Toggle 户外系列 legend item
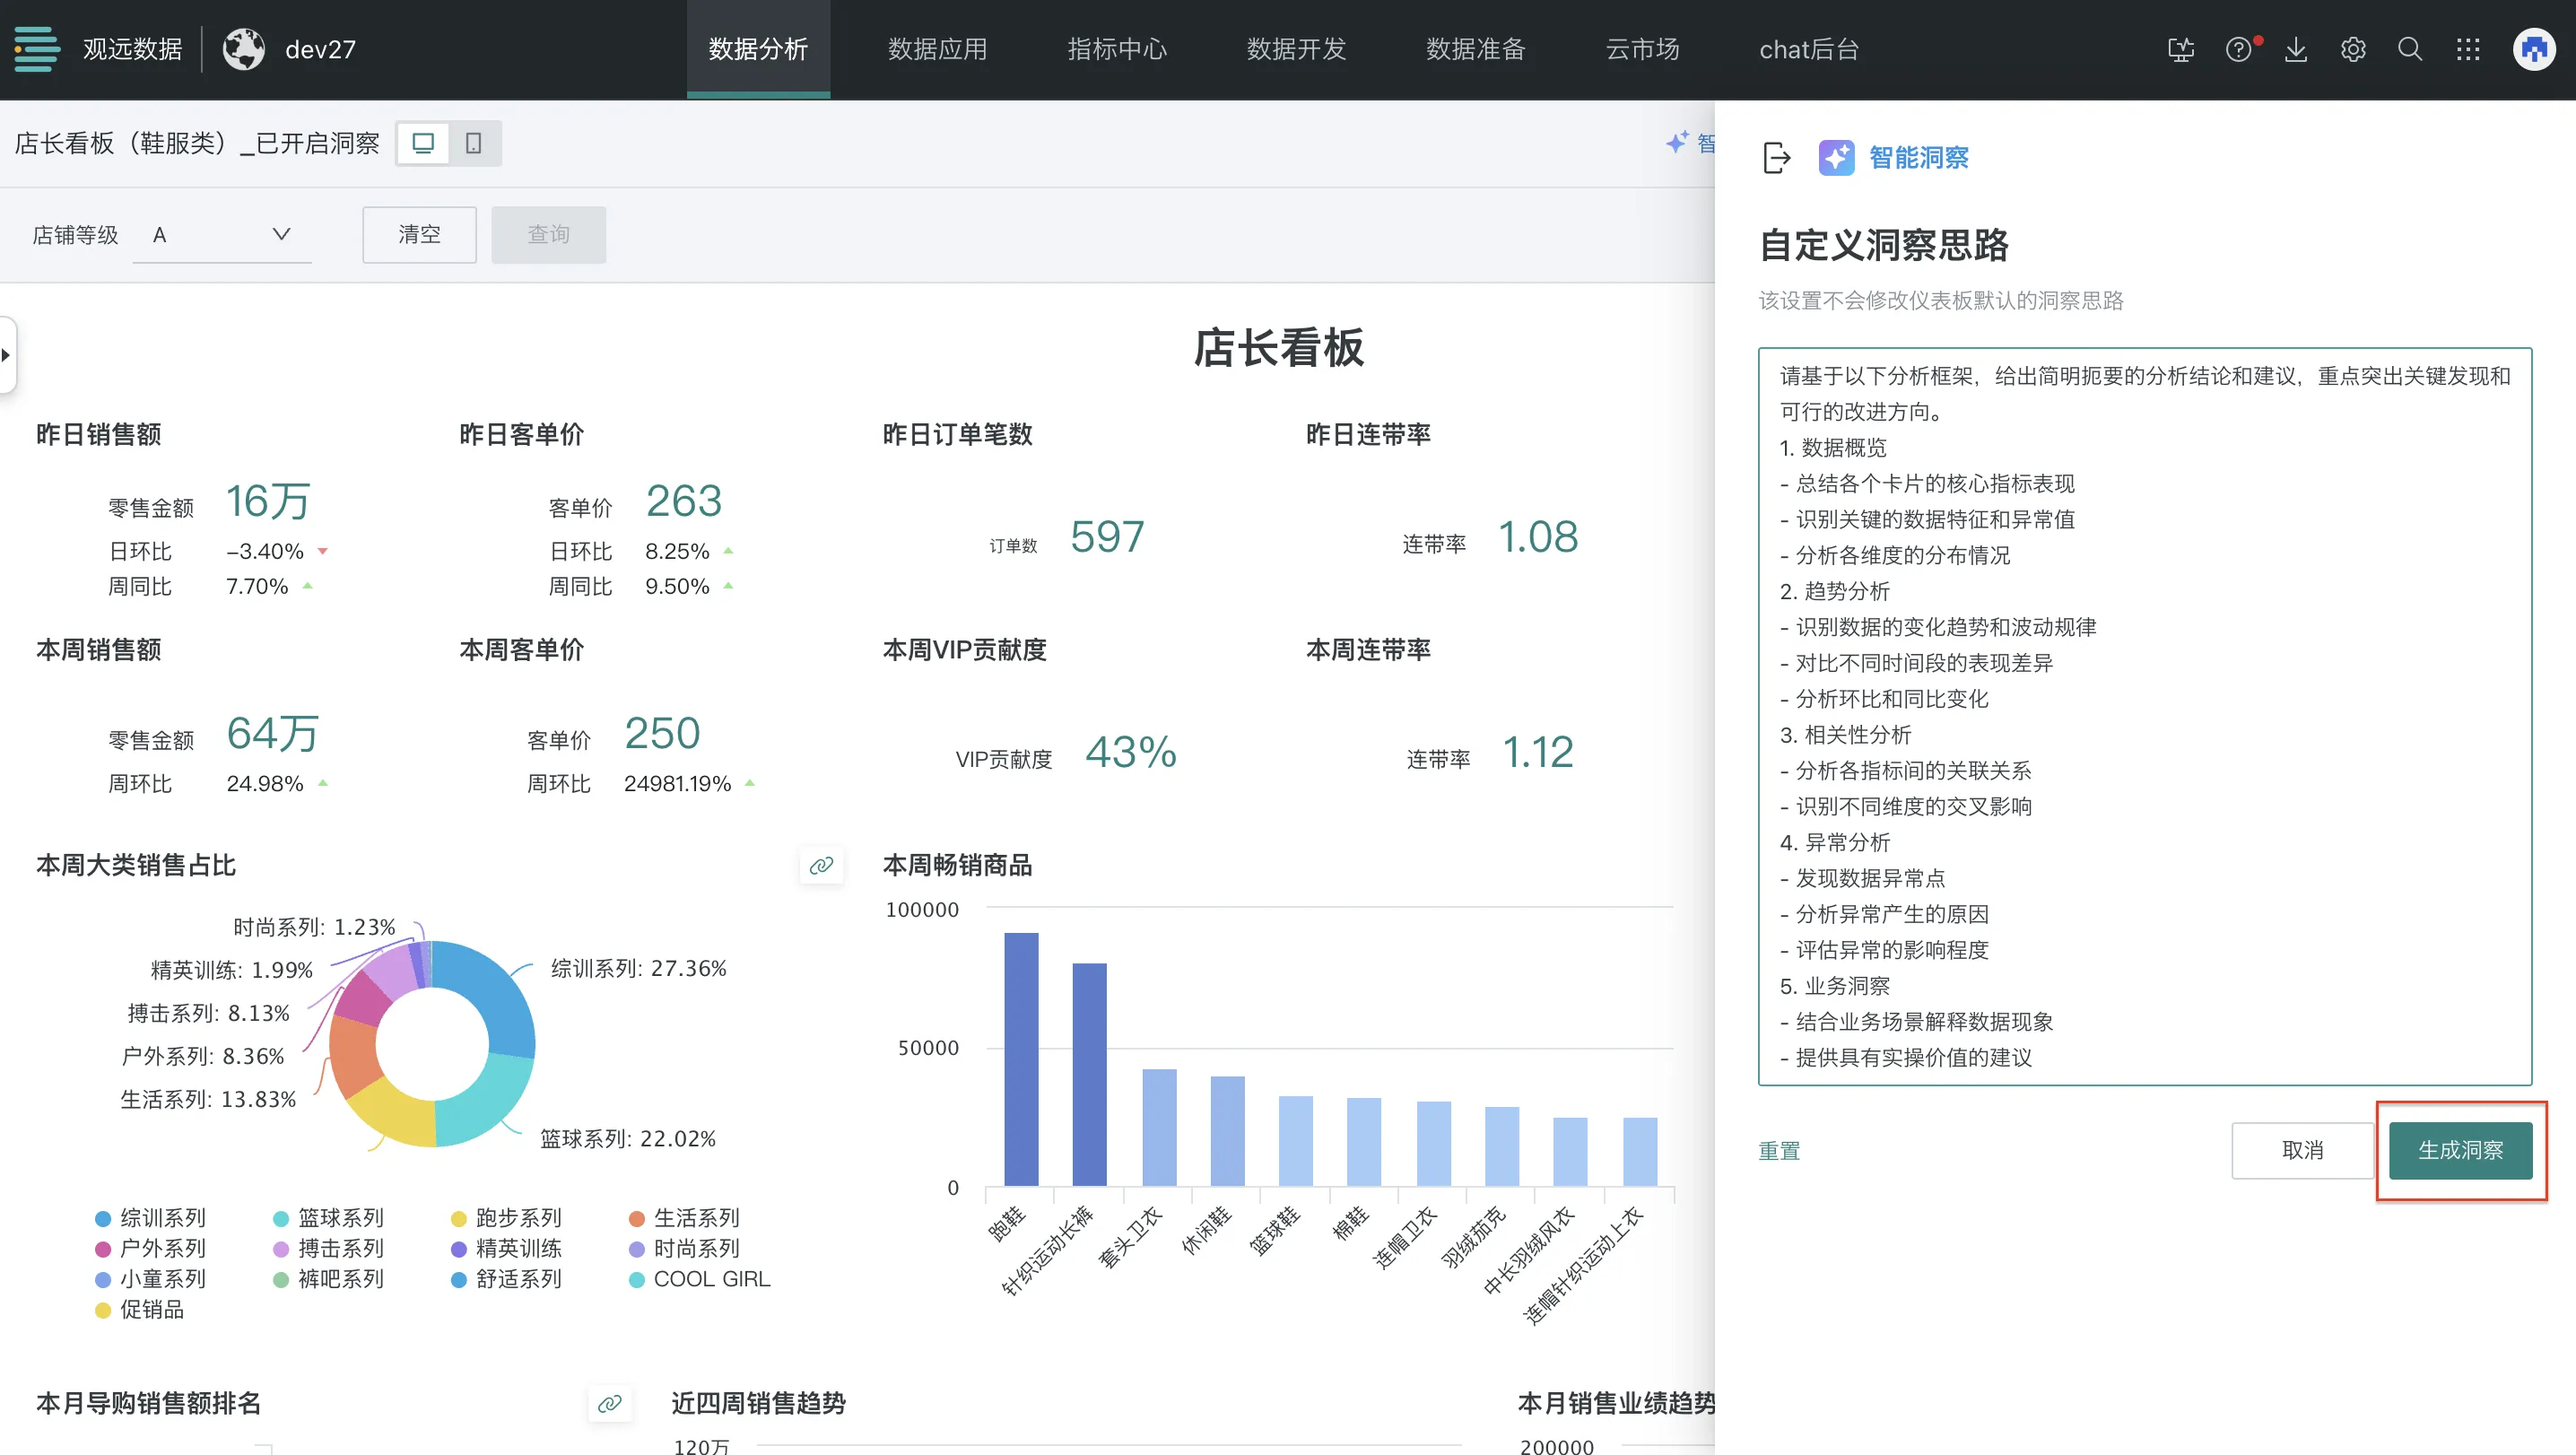The height and width of the screenshot is (1455, 2576). (151, 1248)
